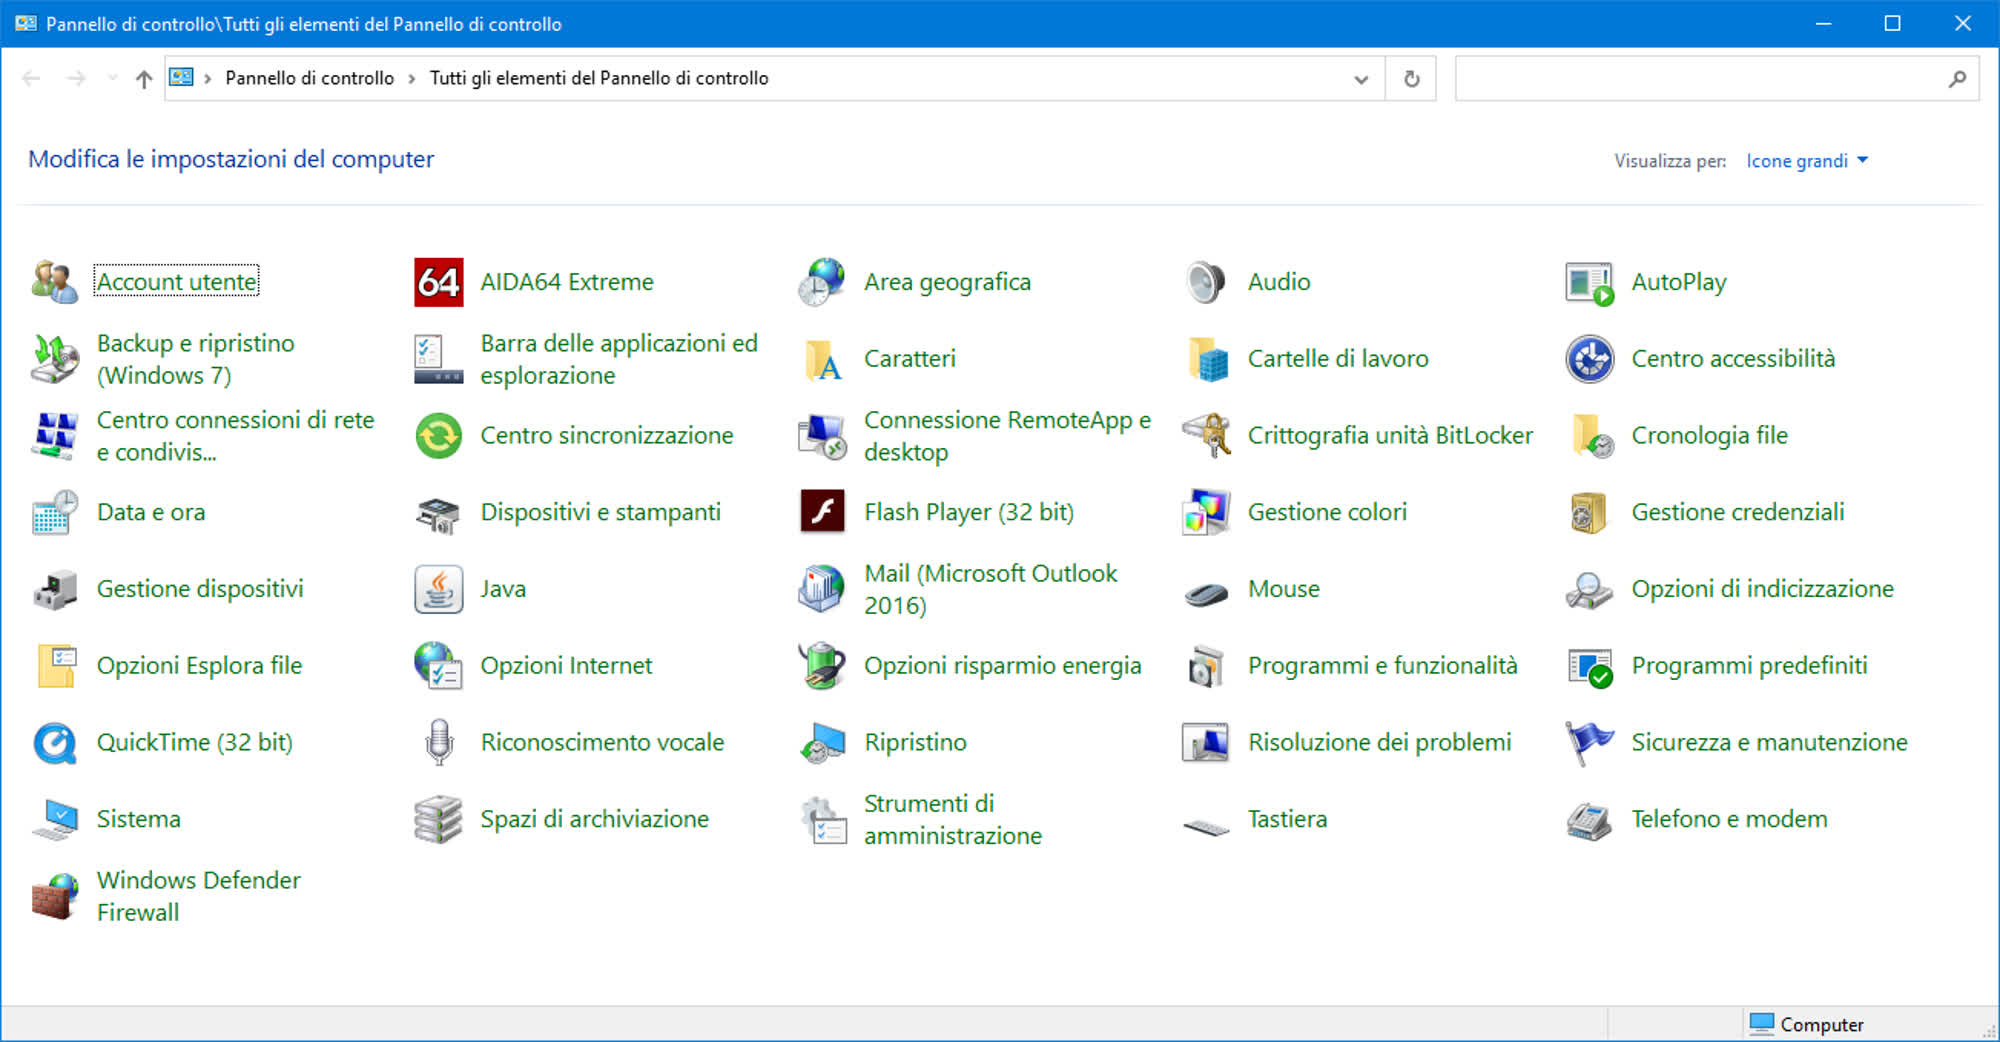2000x1042 pixels.
Task: Expand the address bar history dropdown arrow
Action: pyautogui.click(x=1360, y=79)
